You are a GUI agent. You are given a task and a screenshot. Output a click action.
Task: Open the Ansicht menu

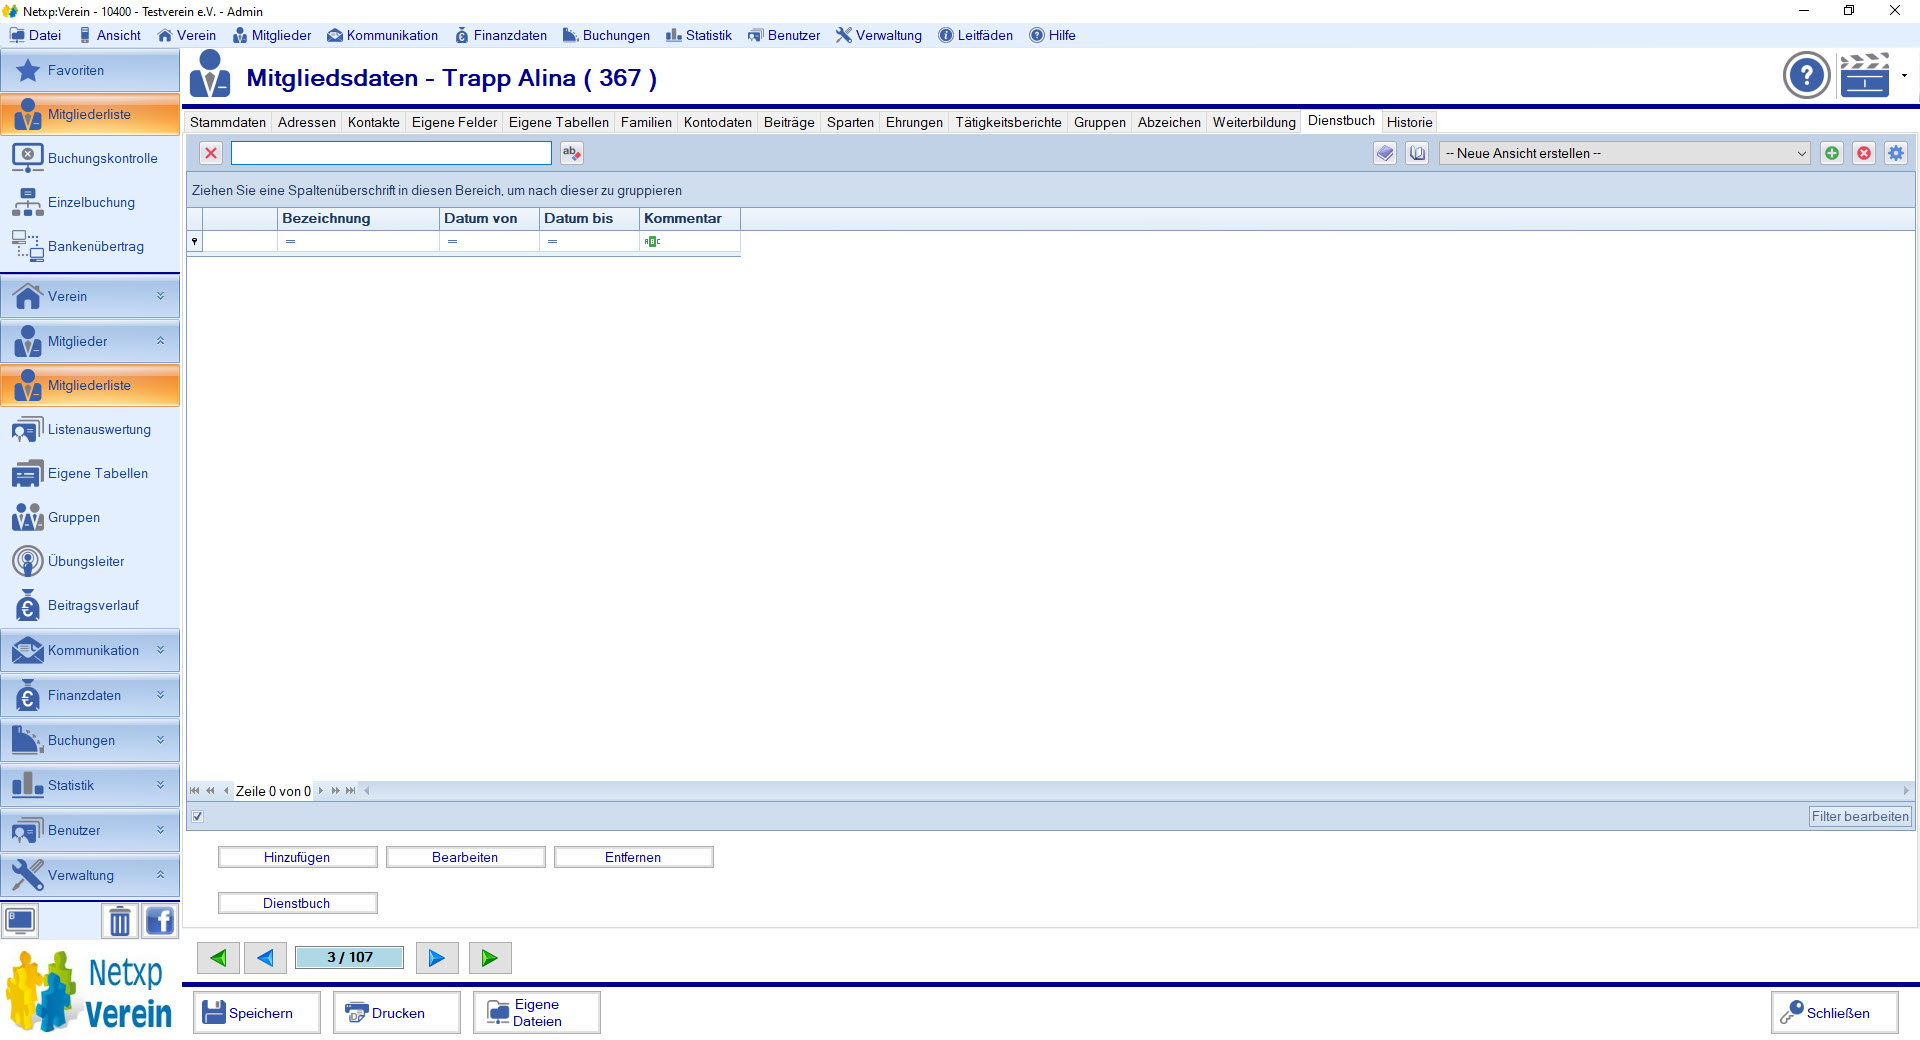click(110, 35)
